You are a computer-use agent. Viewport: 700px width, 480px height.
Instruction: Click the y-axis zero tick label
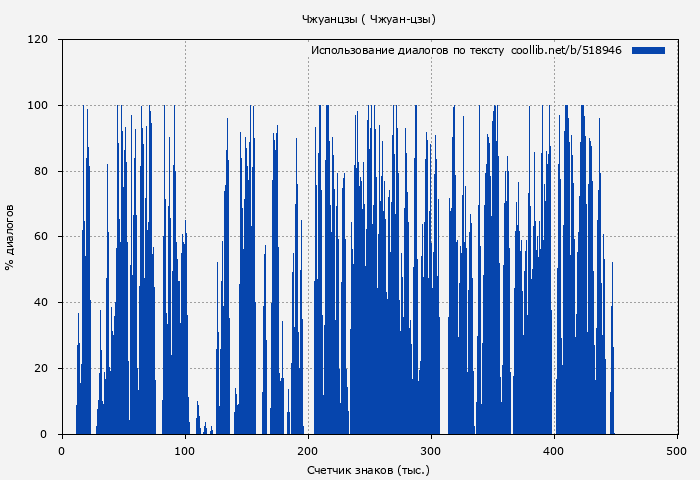tap(44, 434)
